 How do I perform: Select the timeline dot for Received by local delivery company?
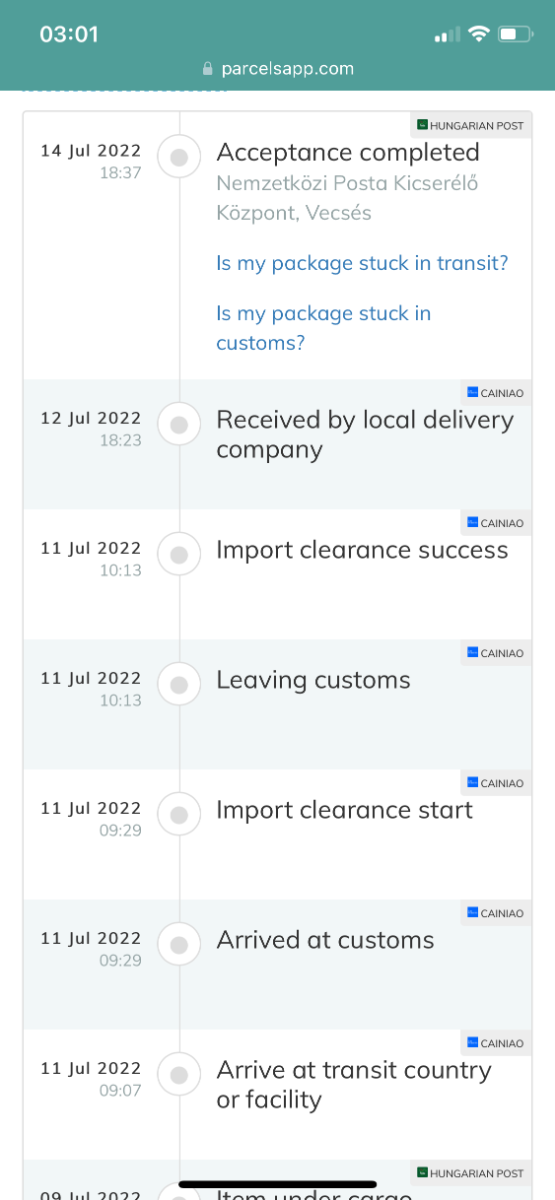(x=179, y=425)
